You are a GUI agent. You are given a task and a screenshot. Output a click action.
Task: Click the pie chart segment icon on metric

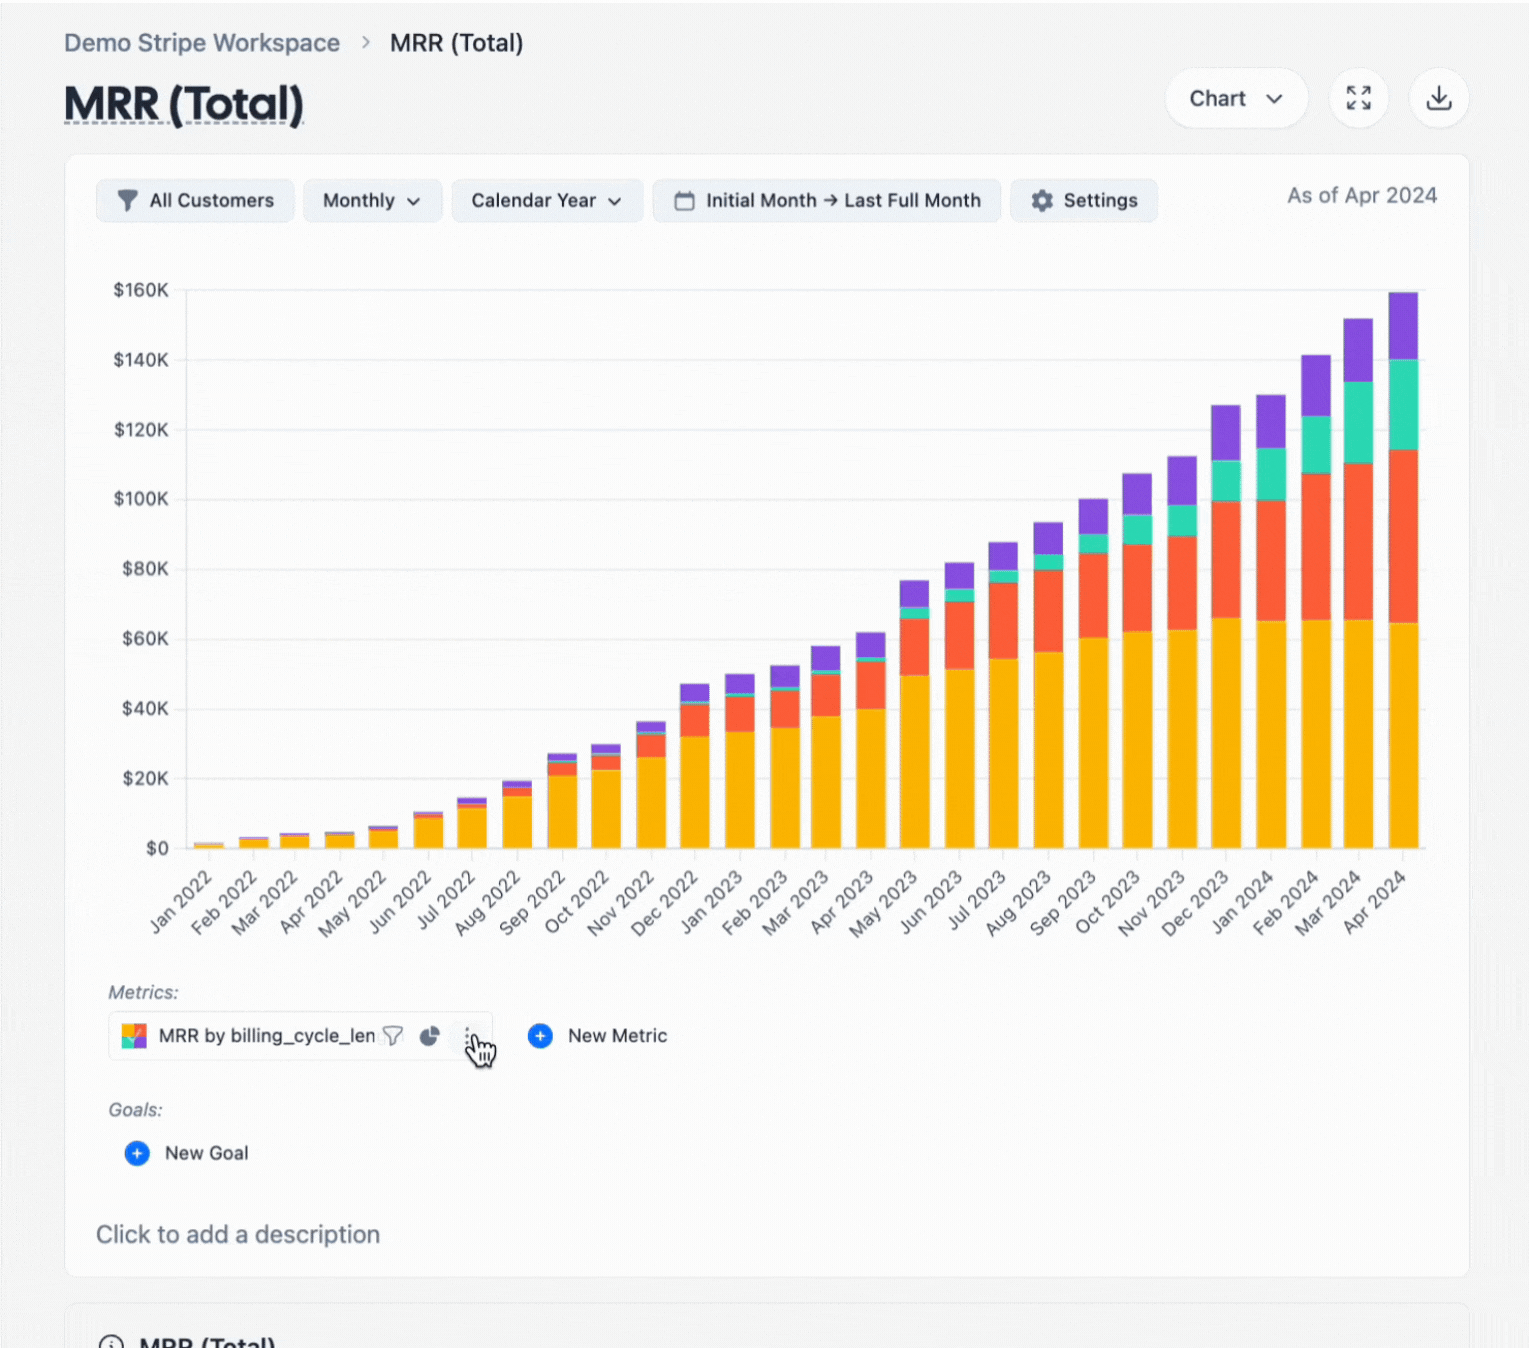click(430, 1036)
